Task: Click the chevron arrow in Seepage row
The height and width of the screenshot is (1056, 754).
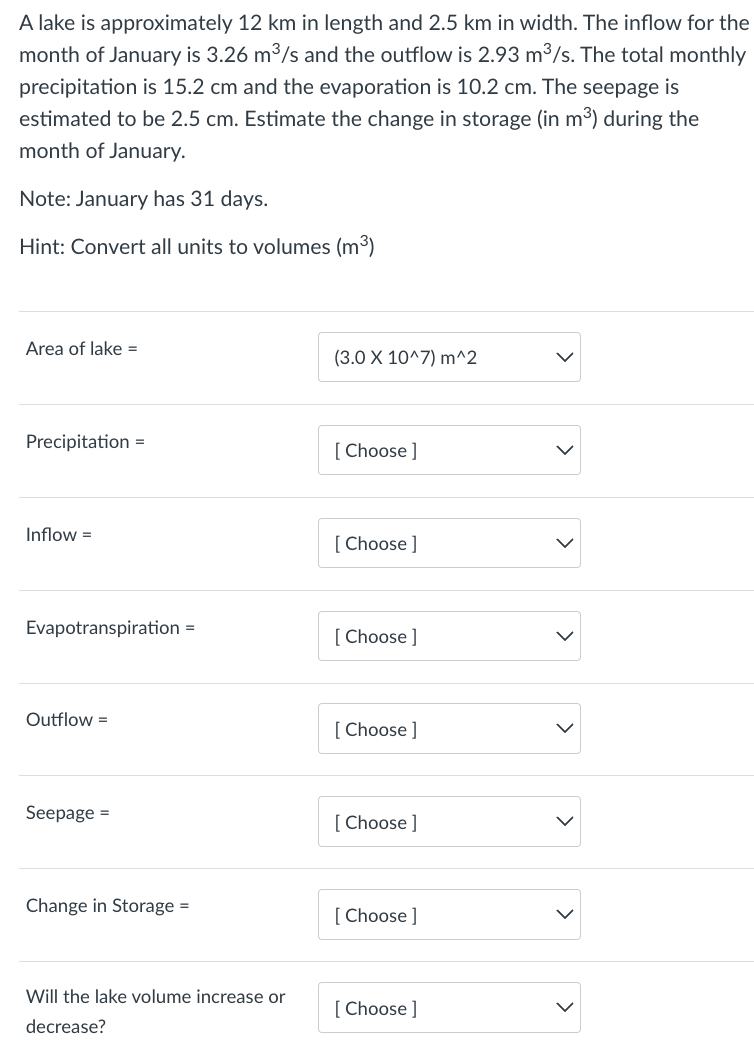Action: pos(565,822)
